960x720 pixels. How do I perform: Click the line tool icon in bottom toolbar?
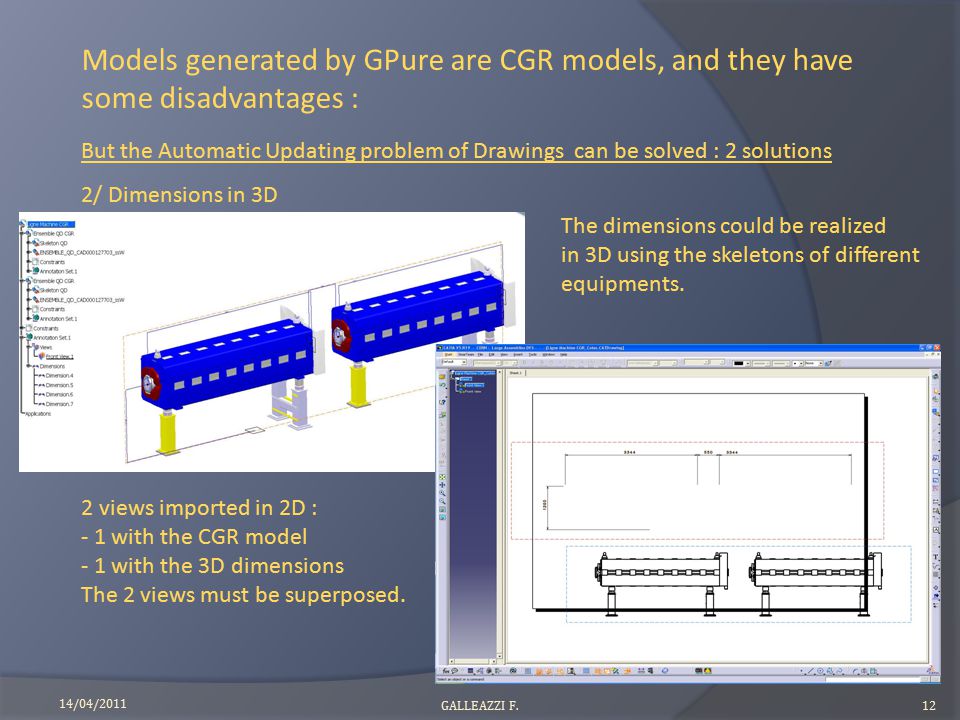[x=811, y=671]
